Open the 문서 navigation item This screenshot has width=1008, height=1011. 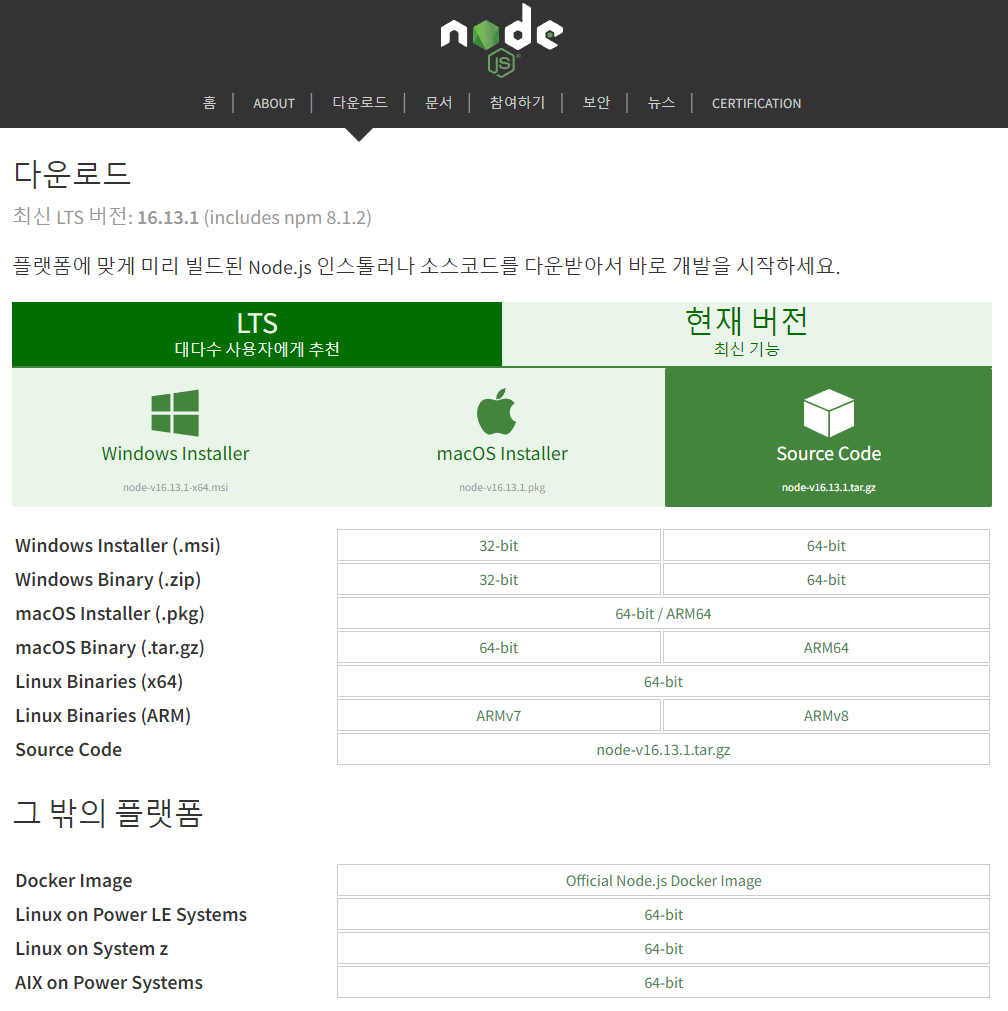[439, 103]
